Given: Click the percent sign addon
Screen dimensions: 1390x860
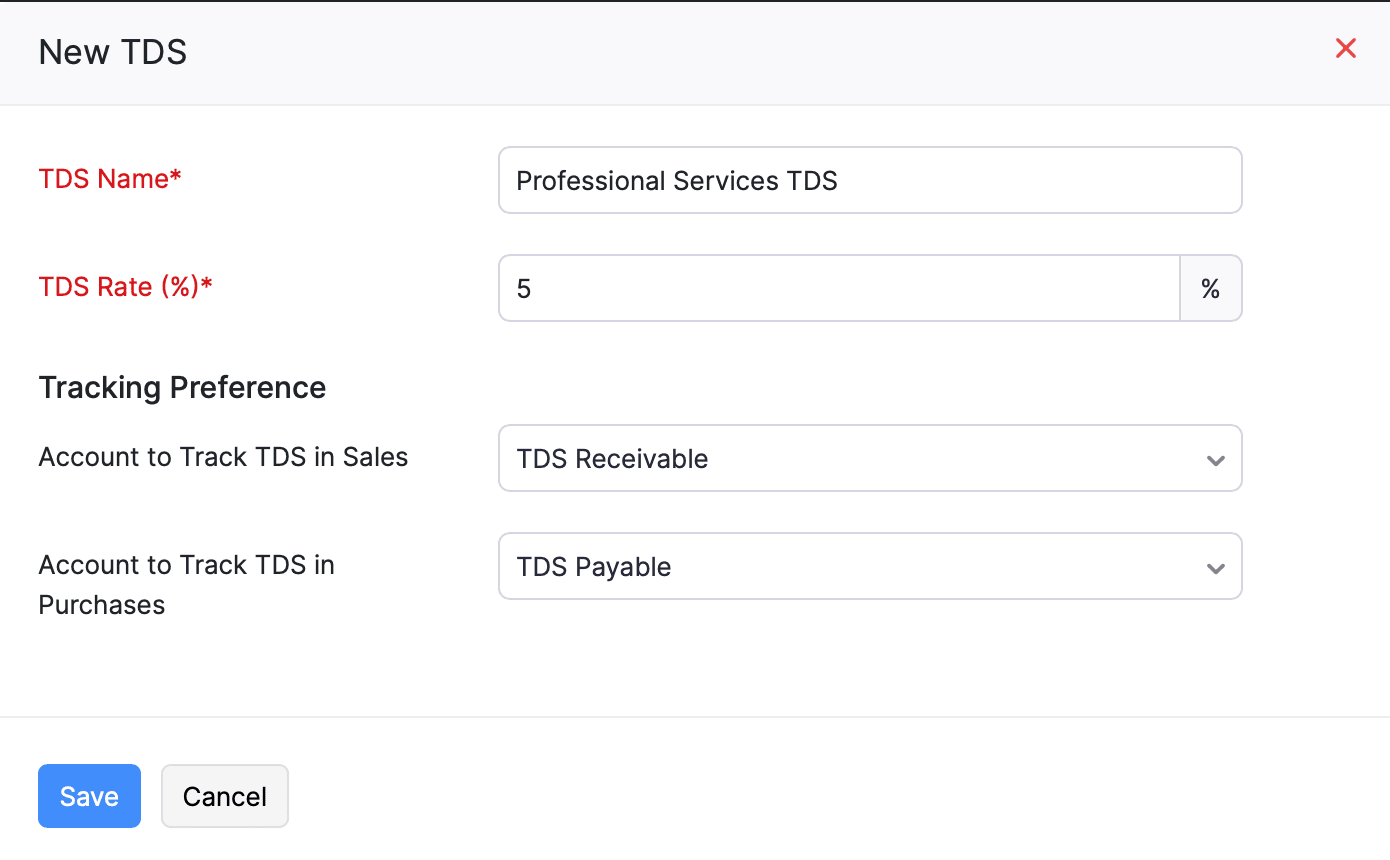Looking at the screenshot, I should coord(1211,288).
